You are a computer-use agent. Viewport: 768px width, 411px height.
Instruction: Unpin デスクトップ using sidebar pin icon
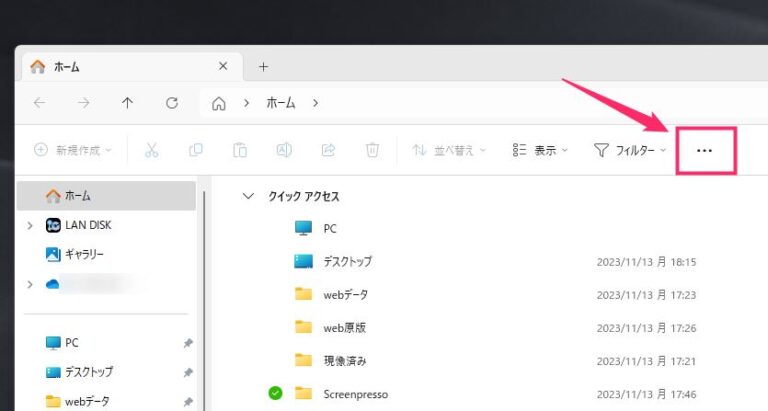point(188,372)
